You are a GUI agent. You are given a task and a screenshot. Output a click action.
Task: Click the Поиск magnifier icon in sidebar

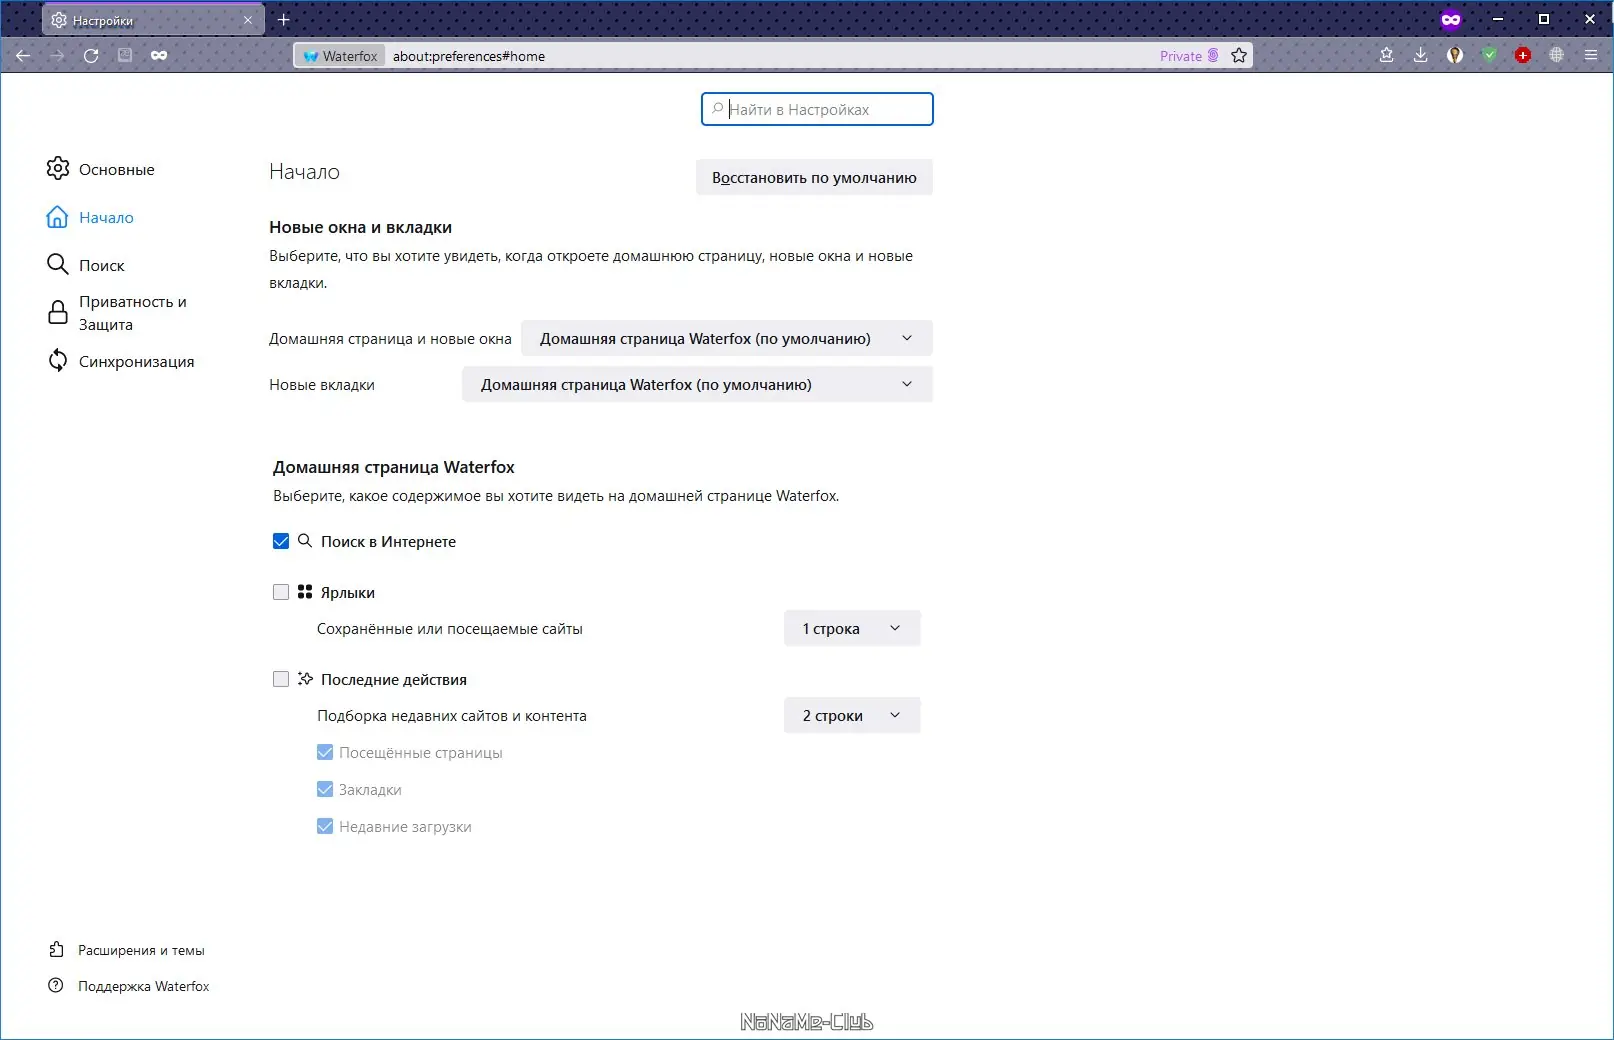58,265
